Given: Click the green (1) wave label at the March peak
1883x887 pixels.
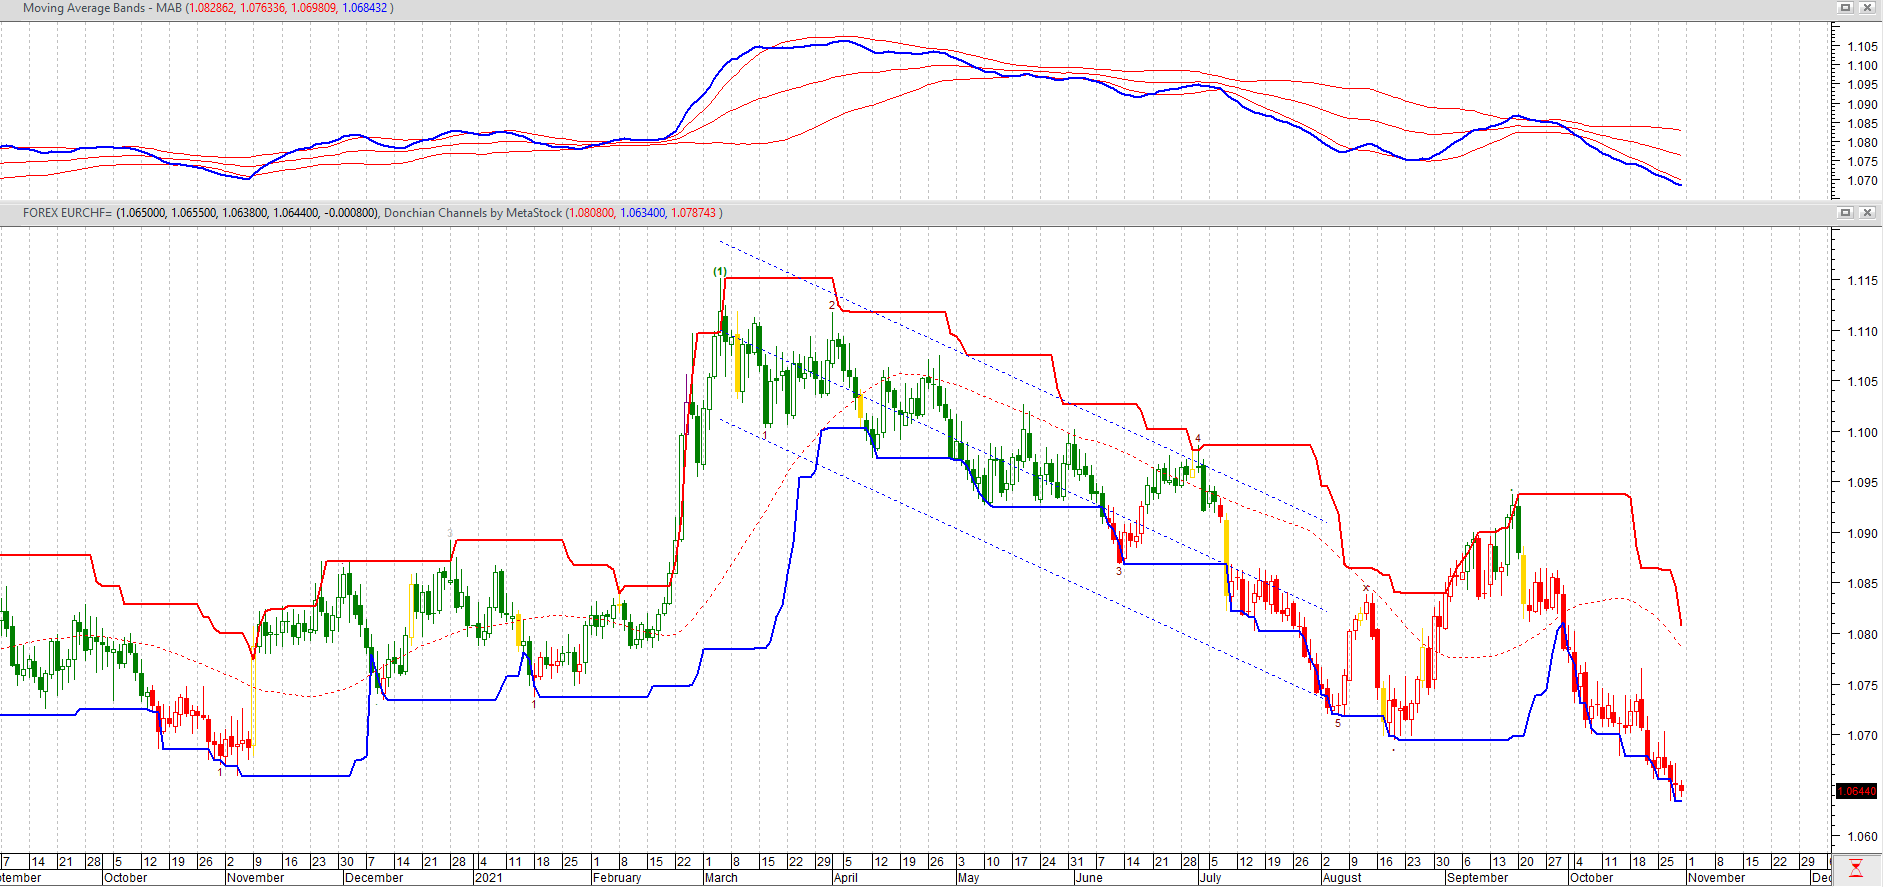Looking at the screenshot, I should (x=719, y=271).
